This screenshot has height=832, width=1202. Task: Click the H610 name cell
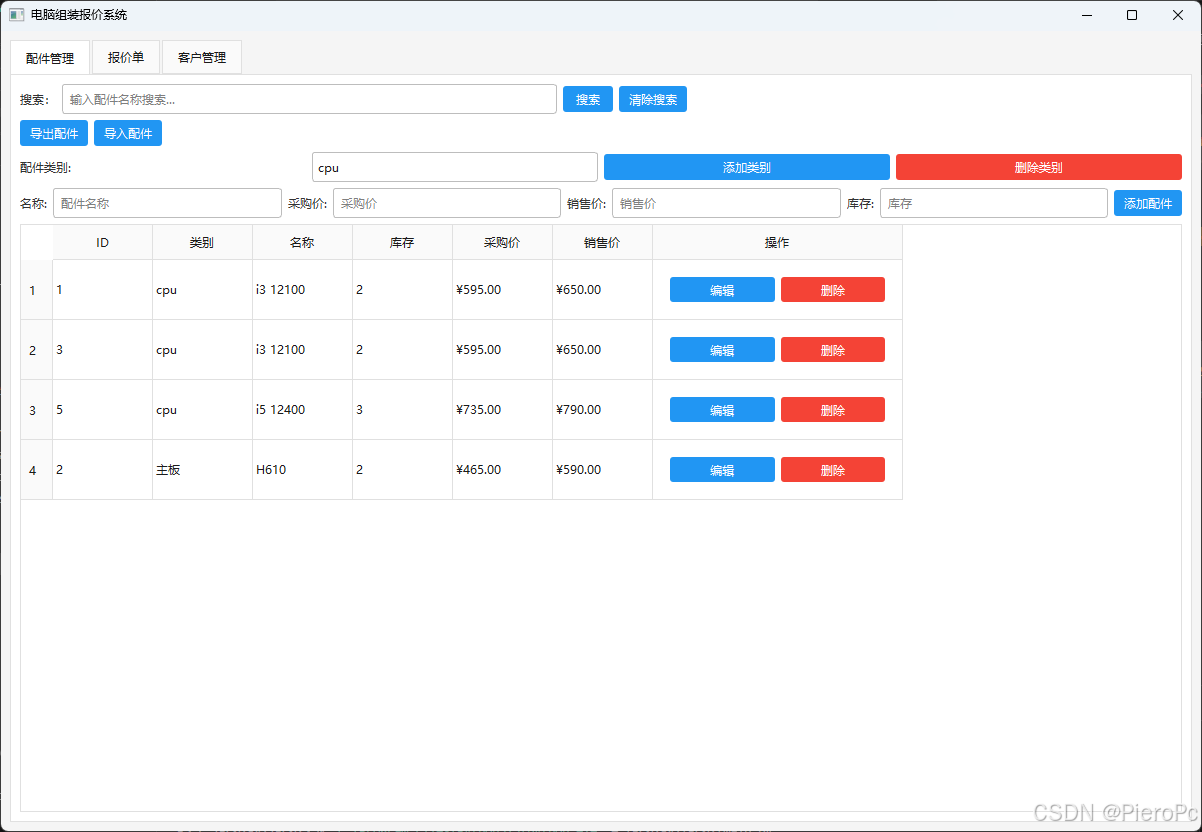[302, 470]
